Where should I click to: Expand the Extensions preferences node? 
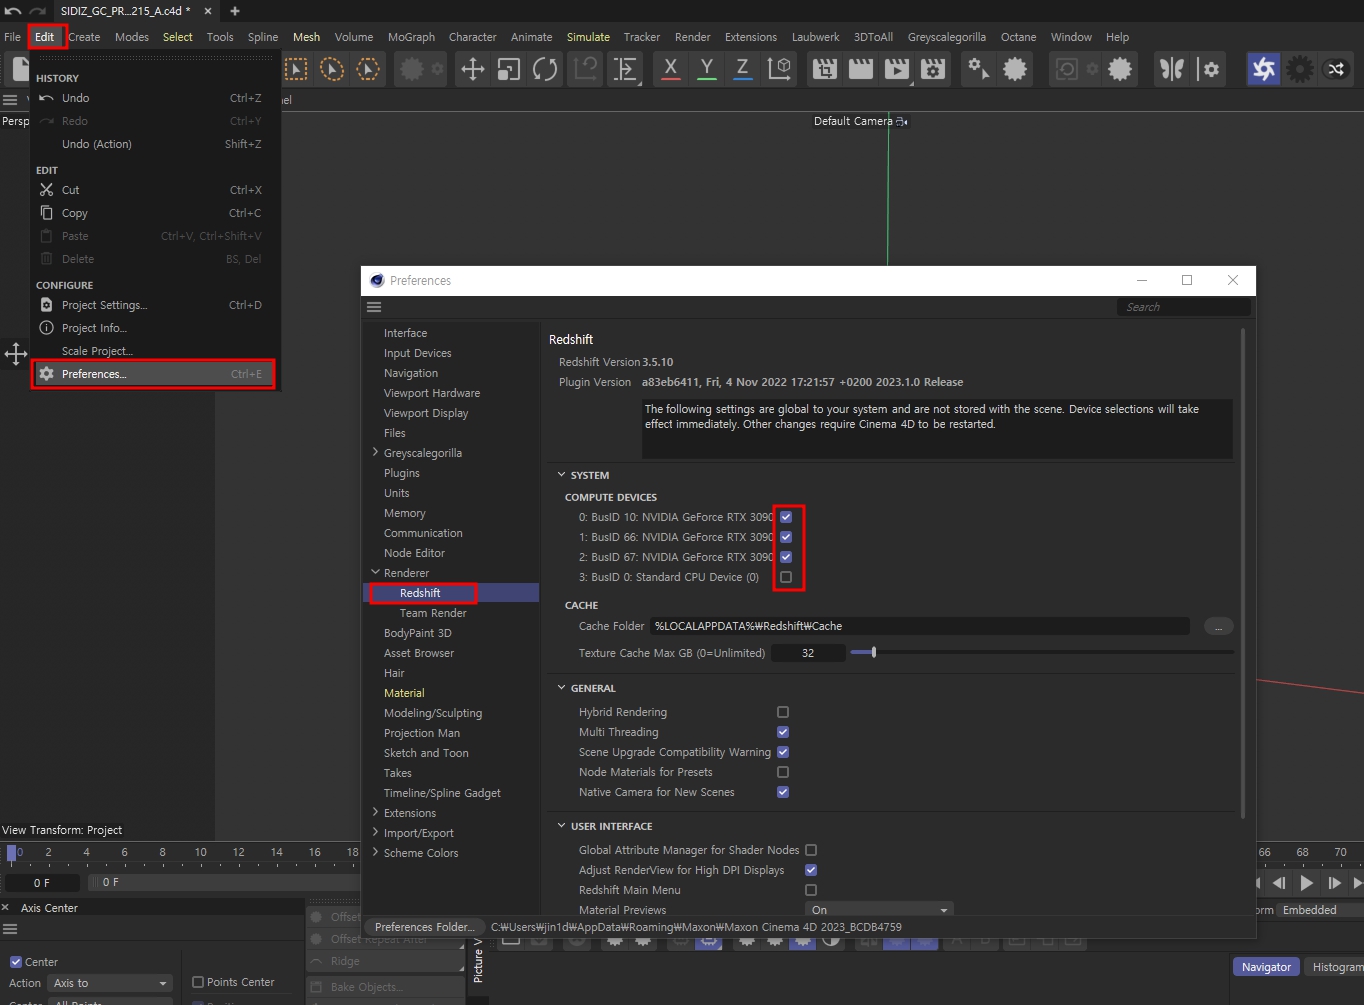[375, 813]
